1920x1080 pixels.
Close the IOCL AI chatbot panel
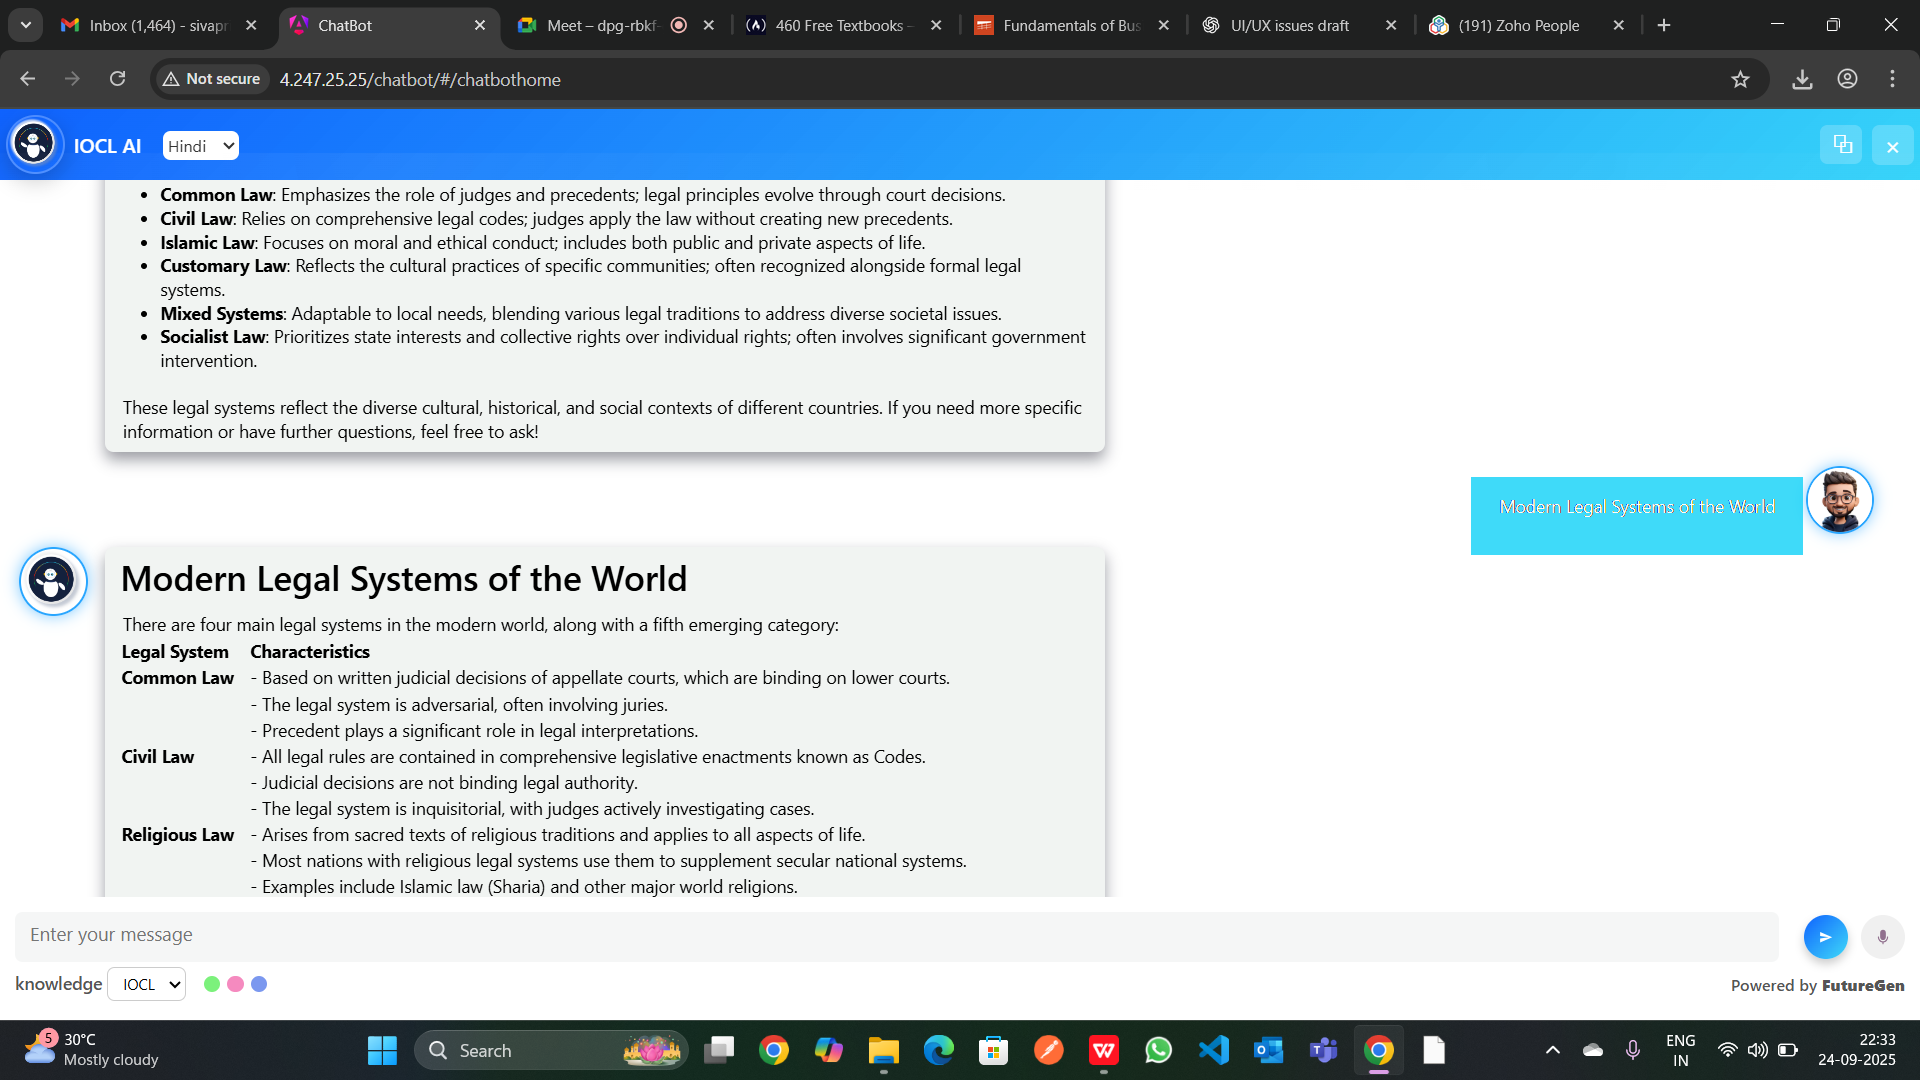(1892, 147)
